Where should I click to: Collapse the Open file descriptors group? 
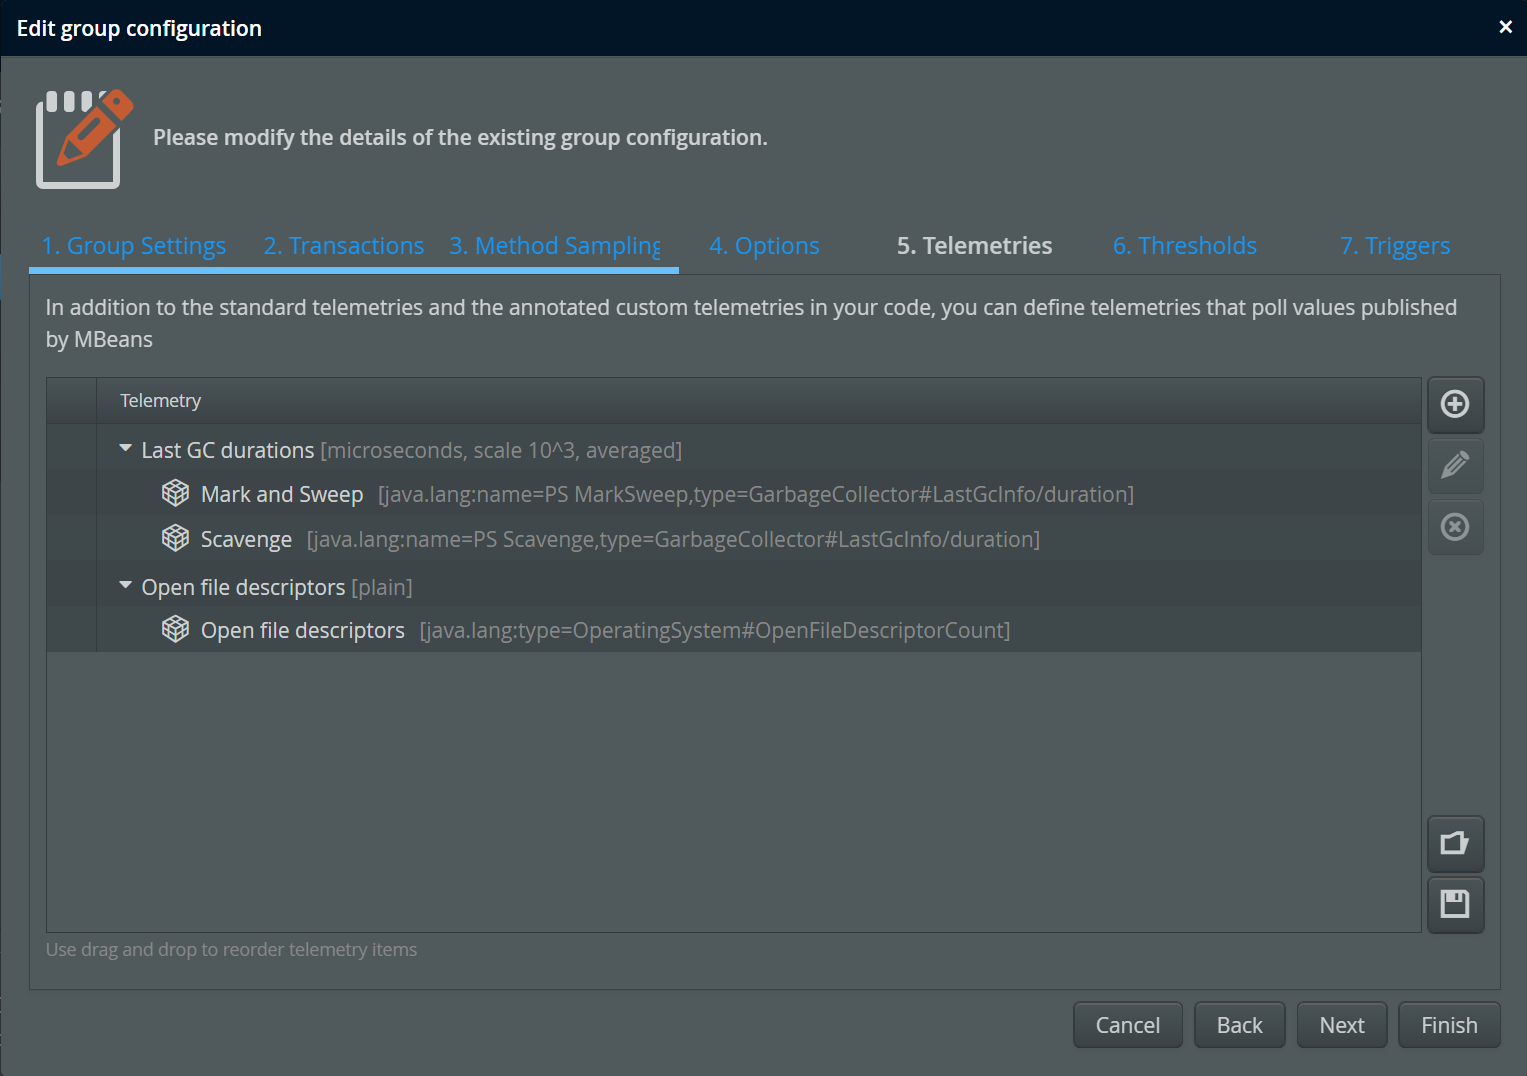click(125, 586)
